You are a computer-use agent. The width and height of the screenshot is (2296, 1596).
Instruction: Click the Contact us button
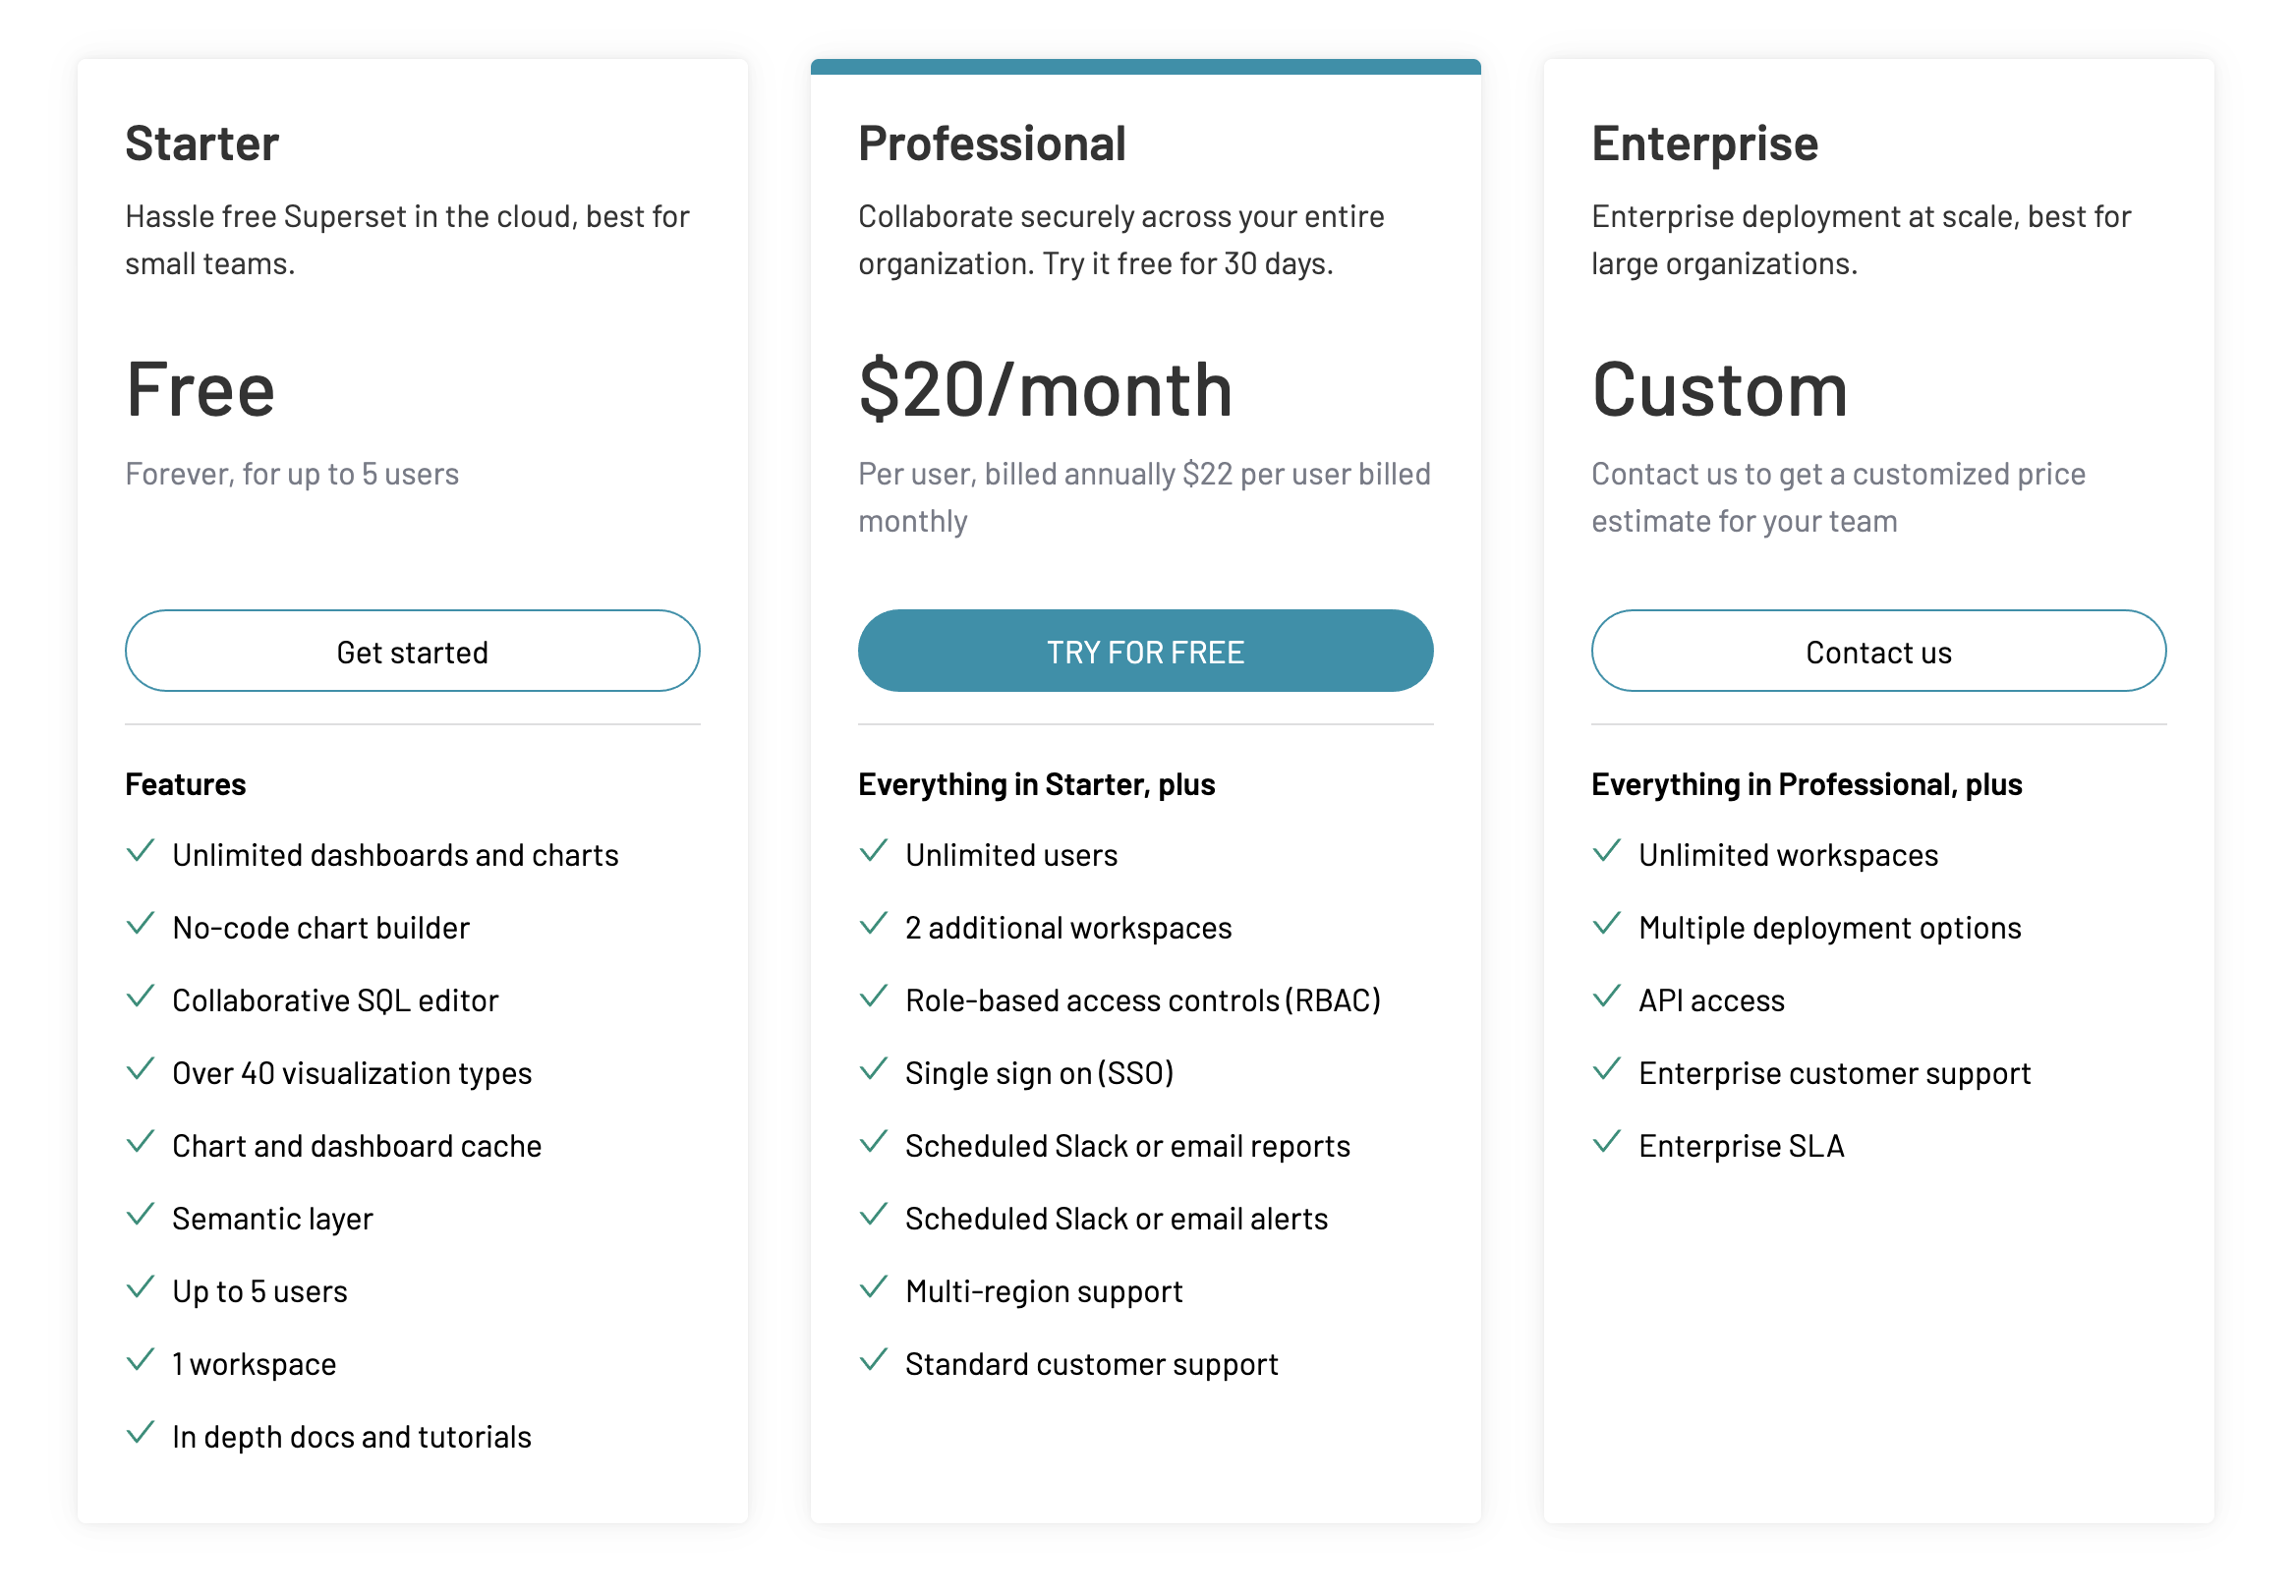tap(1877, 651)
